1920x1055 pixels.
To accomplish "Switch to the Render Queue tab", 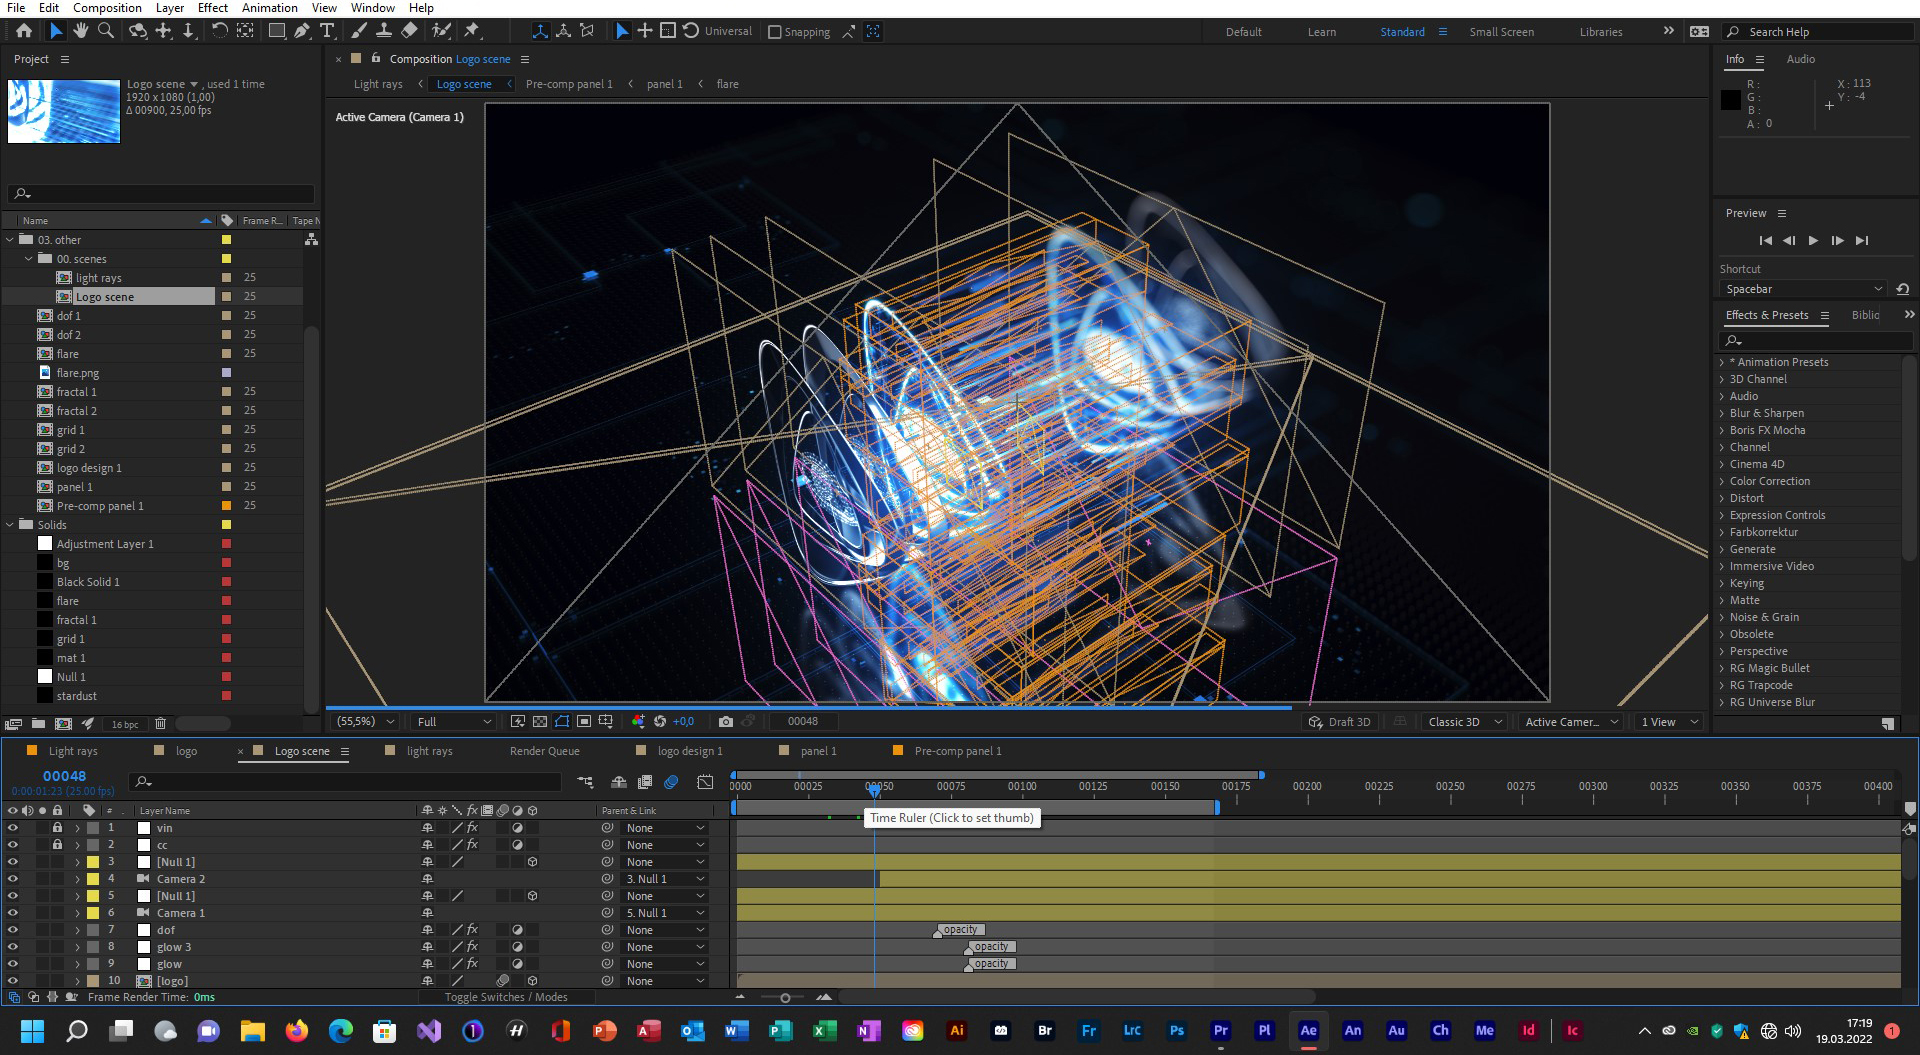I will point(544,751).
